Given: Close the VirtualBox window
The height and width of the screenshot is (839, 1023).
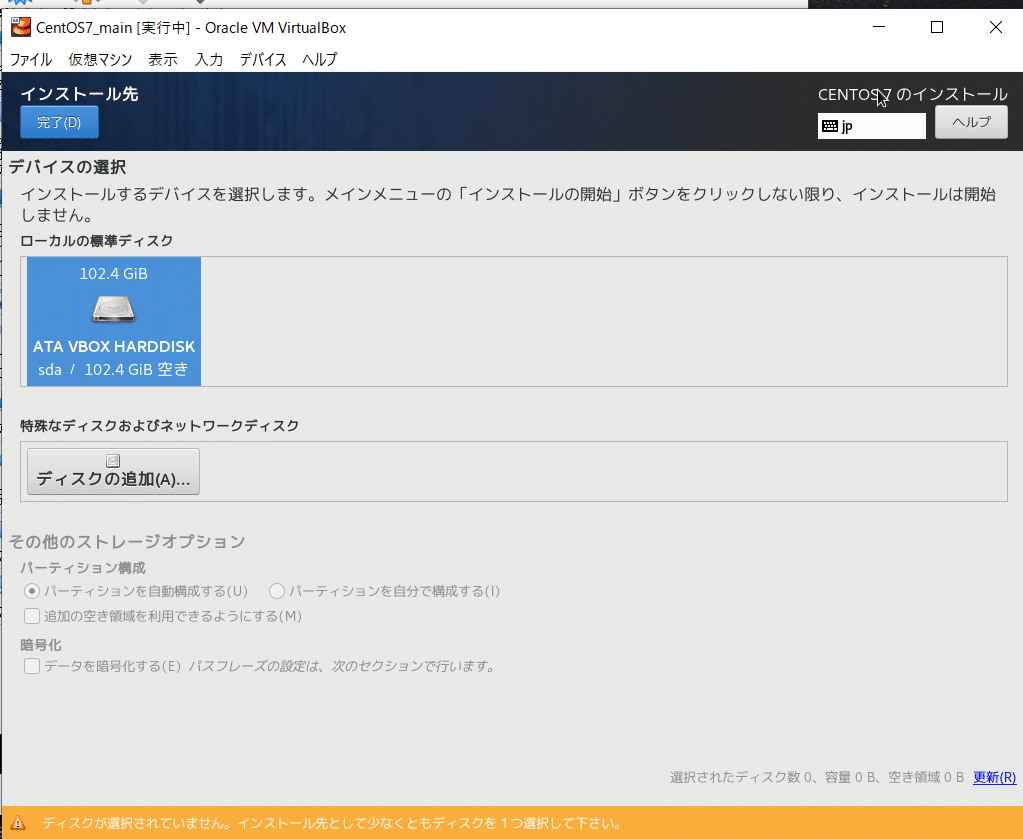Looking at the screenshot, I should click(x=996, y=27).
